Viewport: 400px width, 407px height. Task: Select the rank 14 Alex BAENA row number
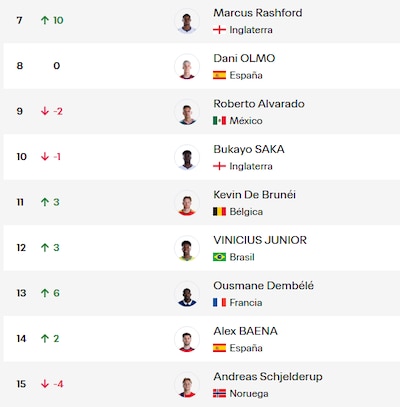point(21,339)
